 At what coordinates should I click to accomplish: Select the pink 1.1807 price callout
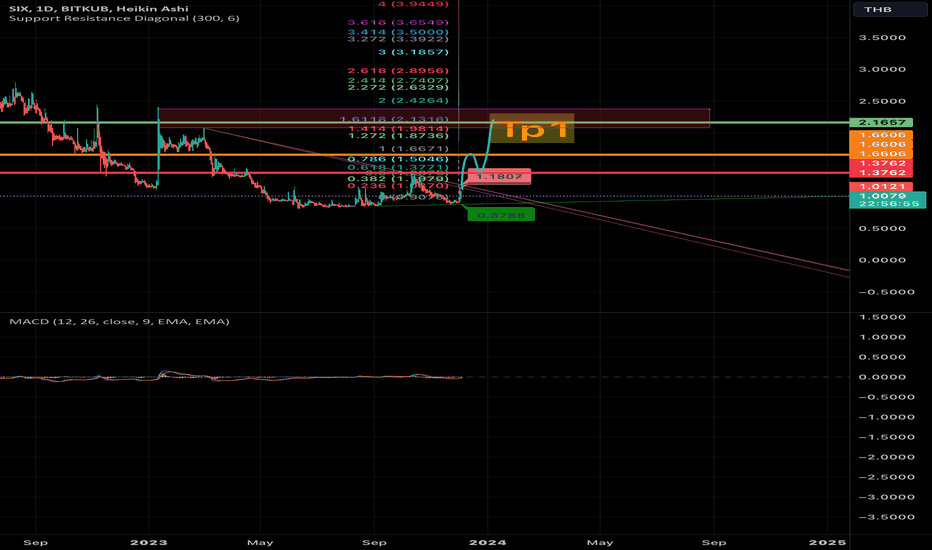point(499,177)
